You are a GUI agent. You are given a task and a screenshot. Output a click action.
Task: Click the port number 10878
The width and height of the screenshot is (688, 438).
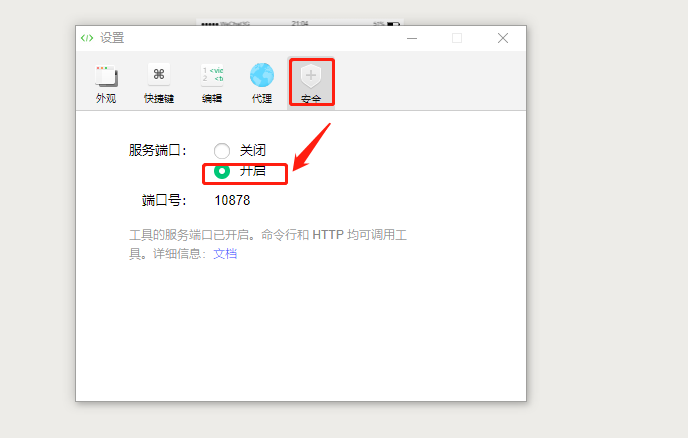232,200
